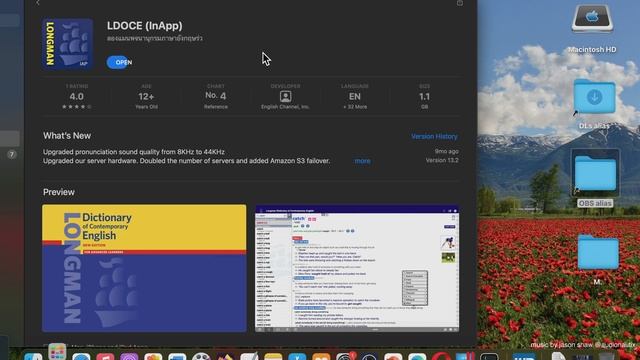Click the rating stars under 4.0

[77, 107]
